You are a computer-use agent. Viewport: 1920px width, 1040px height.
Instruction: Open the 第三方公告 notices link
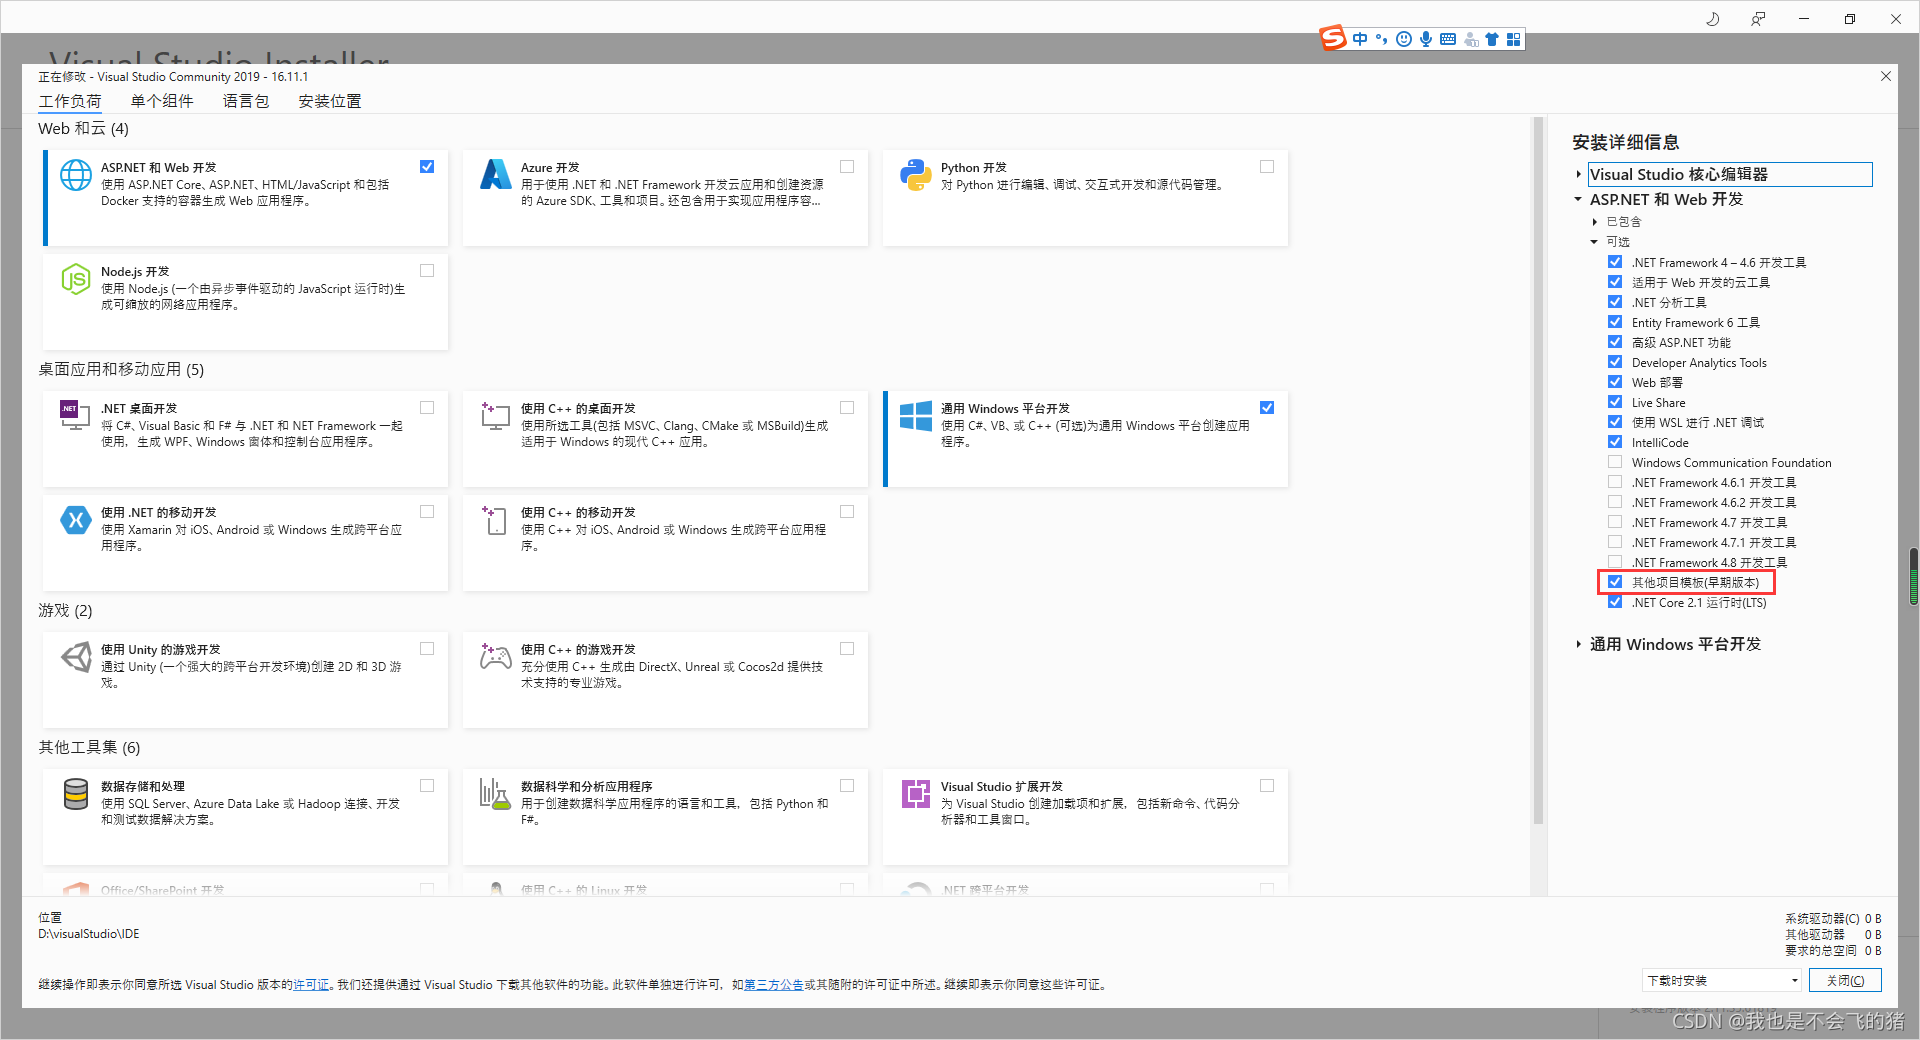click(773, 985)
